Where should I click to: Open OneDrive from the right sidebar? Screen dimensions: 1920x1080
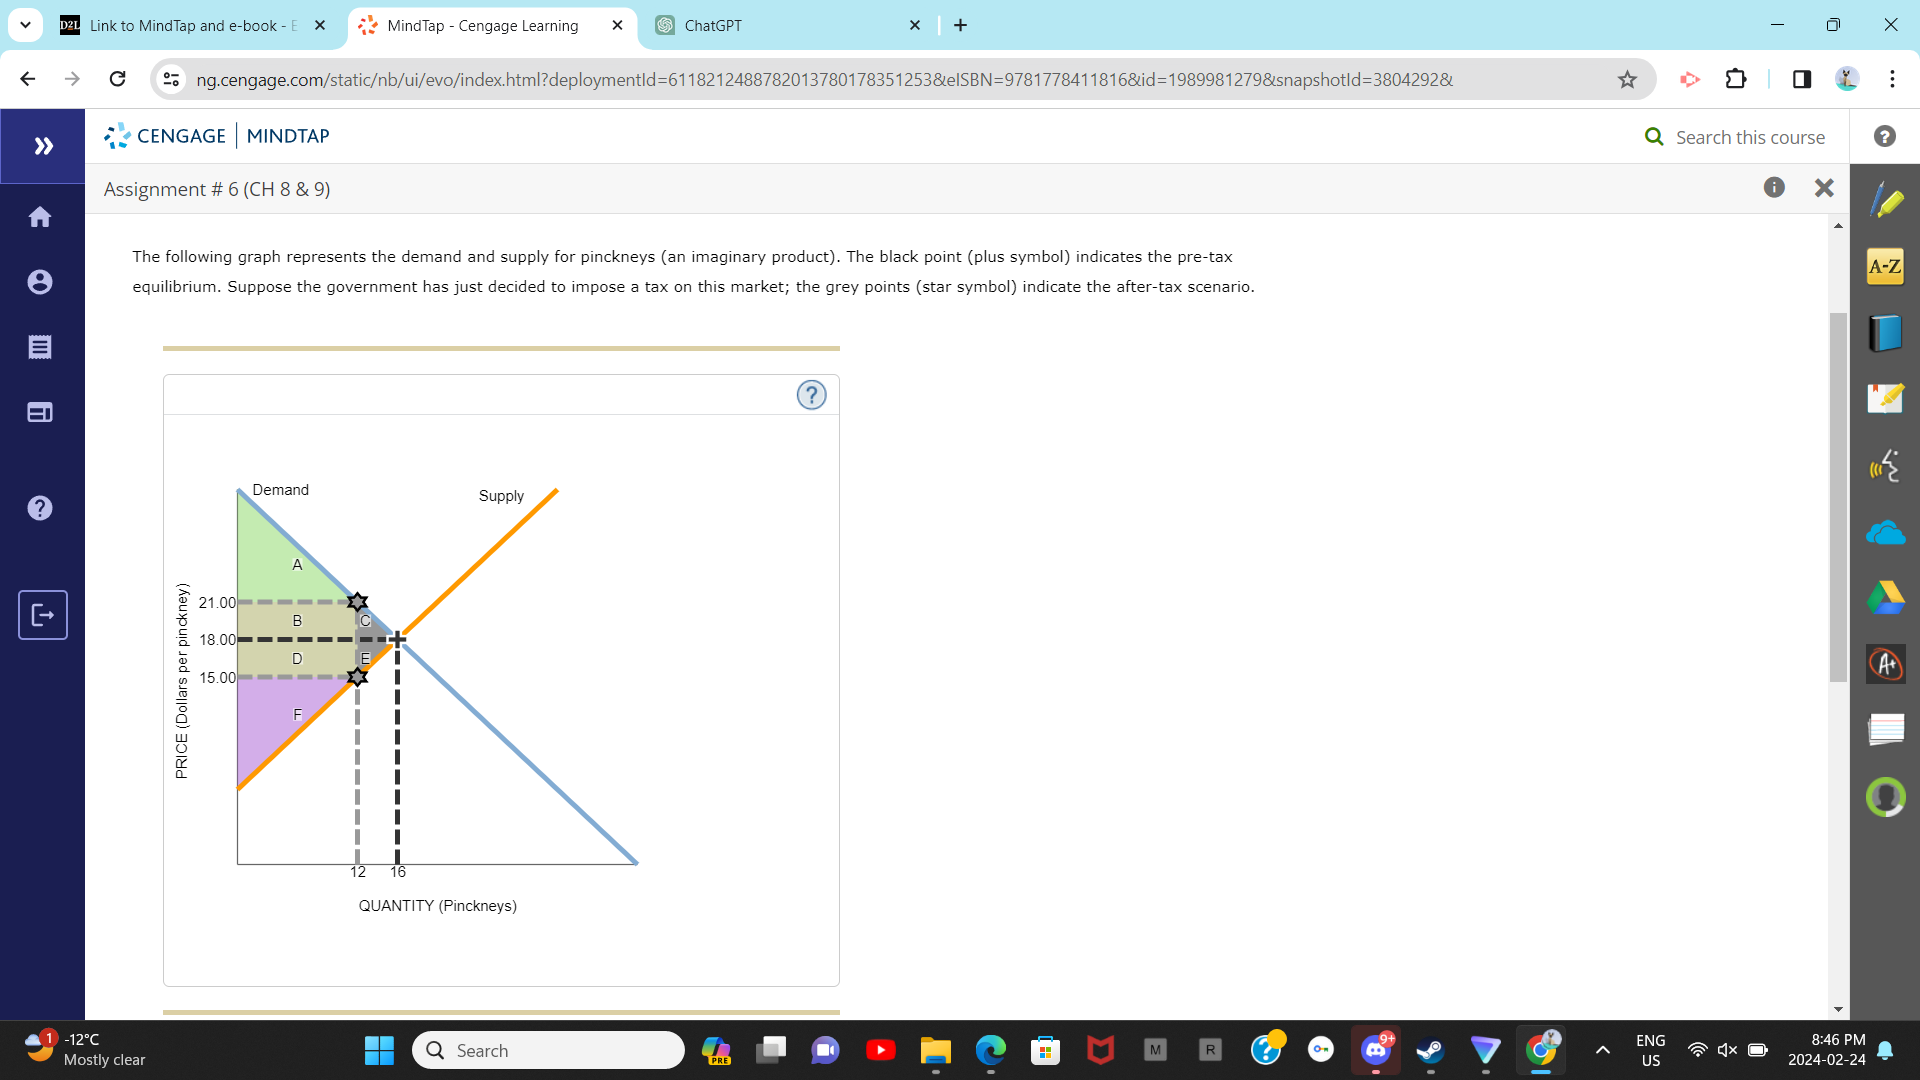point(1886,531)
